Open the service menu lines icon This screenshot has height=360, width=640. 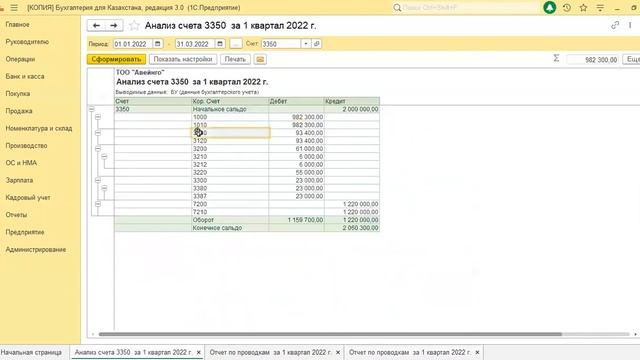click(600, 8)
